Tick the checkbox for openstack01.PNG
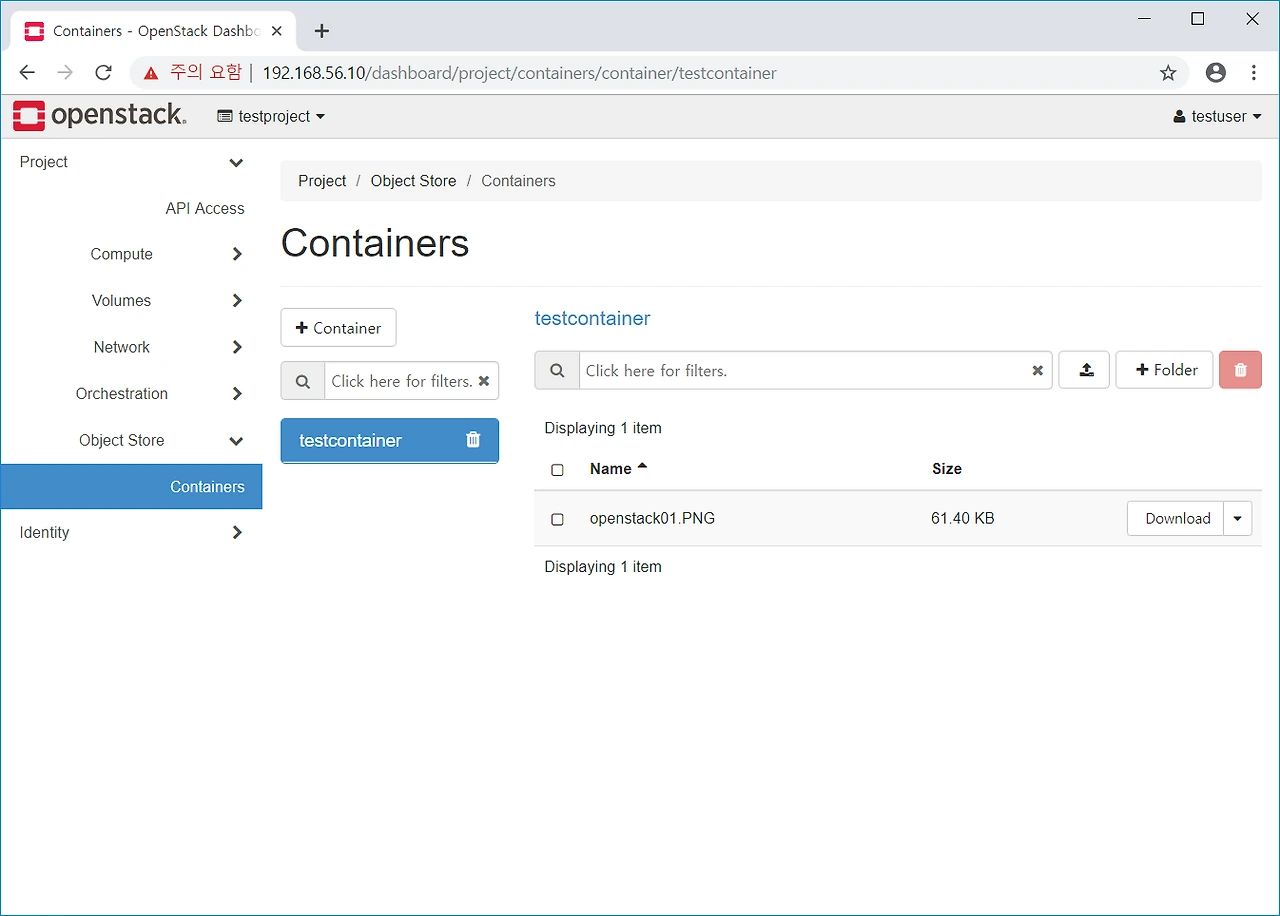Viewport: 1280px width, 916px height. [558, 519]
